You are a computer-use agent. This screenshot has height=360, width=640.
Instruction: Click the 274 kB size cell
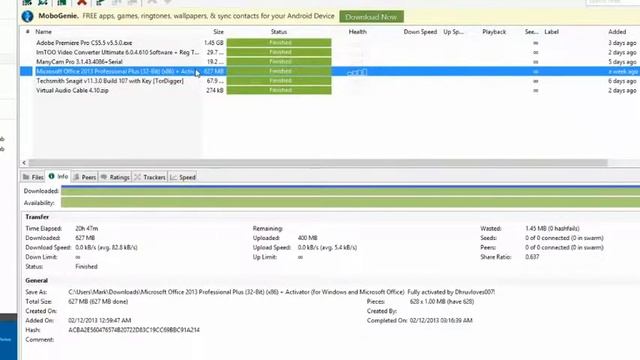point(215,91)
